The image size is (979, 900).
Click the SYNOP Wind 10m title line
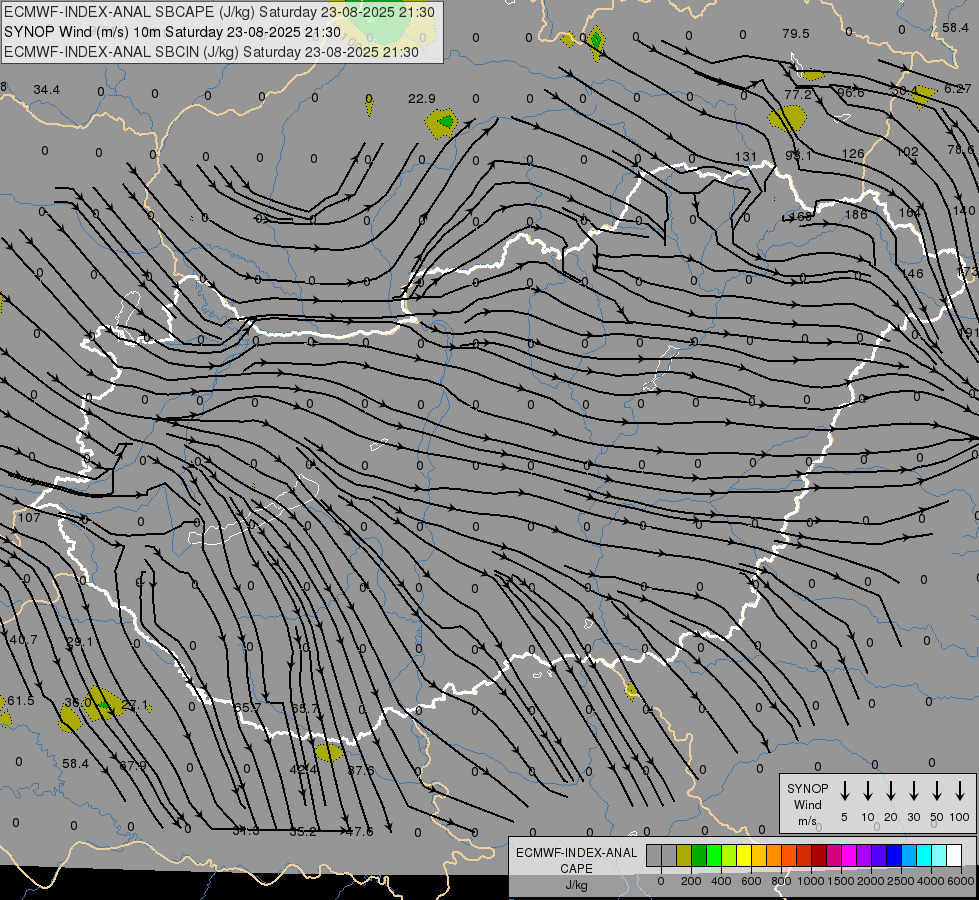pyautogui.click(x=172, y=32)
